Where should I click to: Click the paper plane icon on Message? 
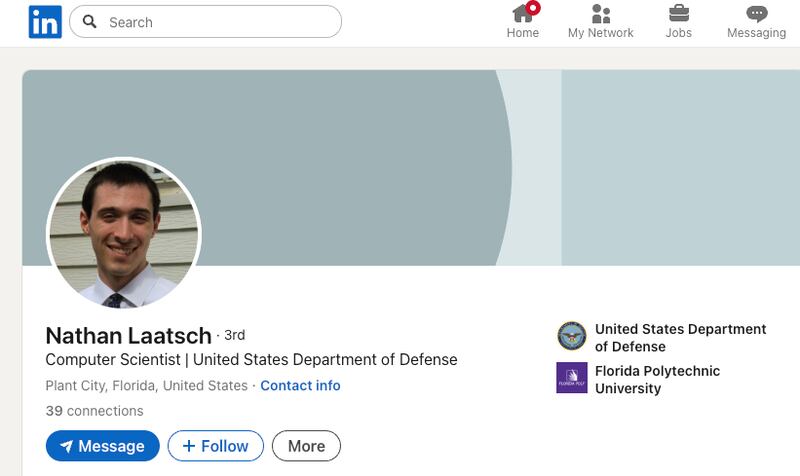(x=66, y=446)
